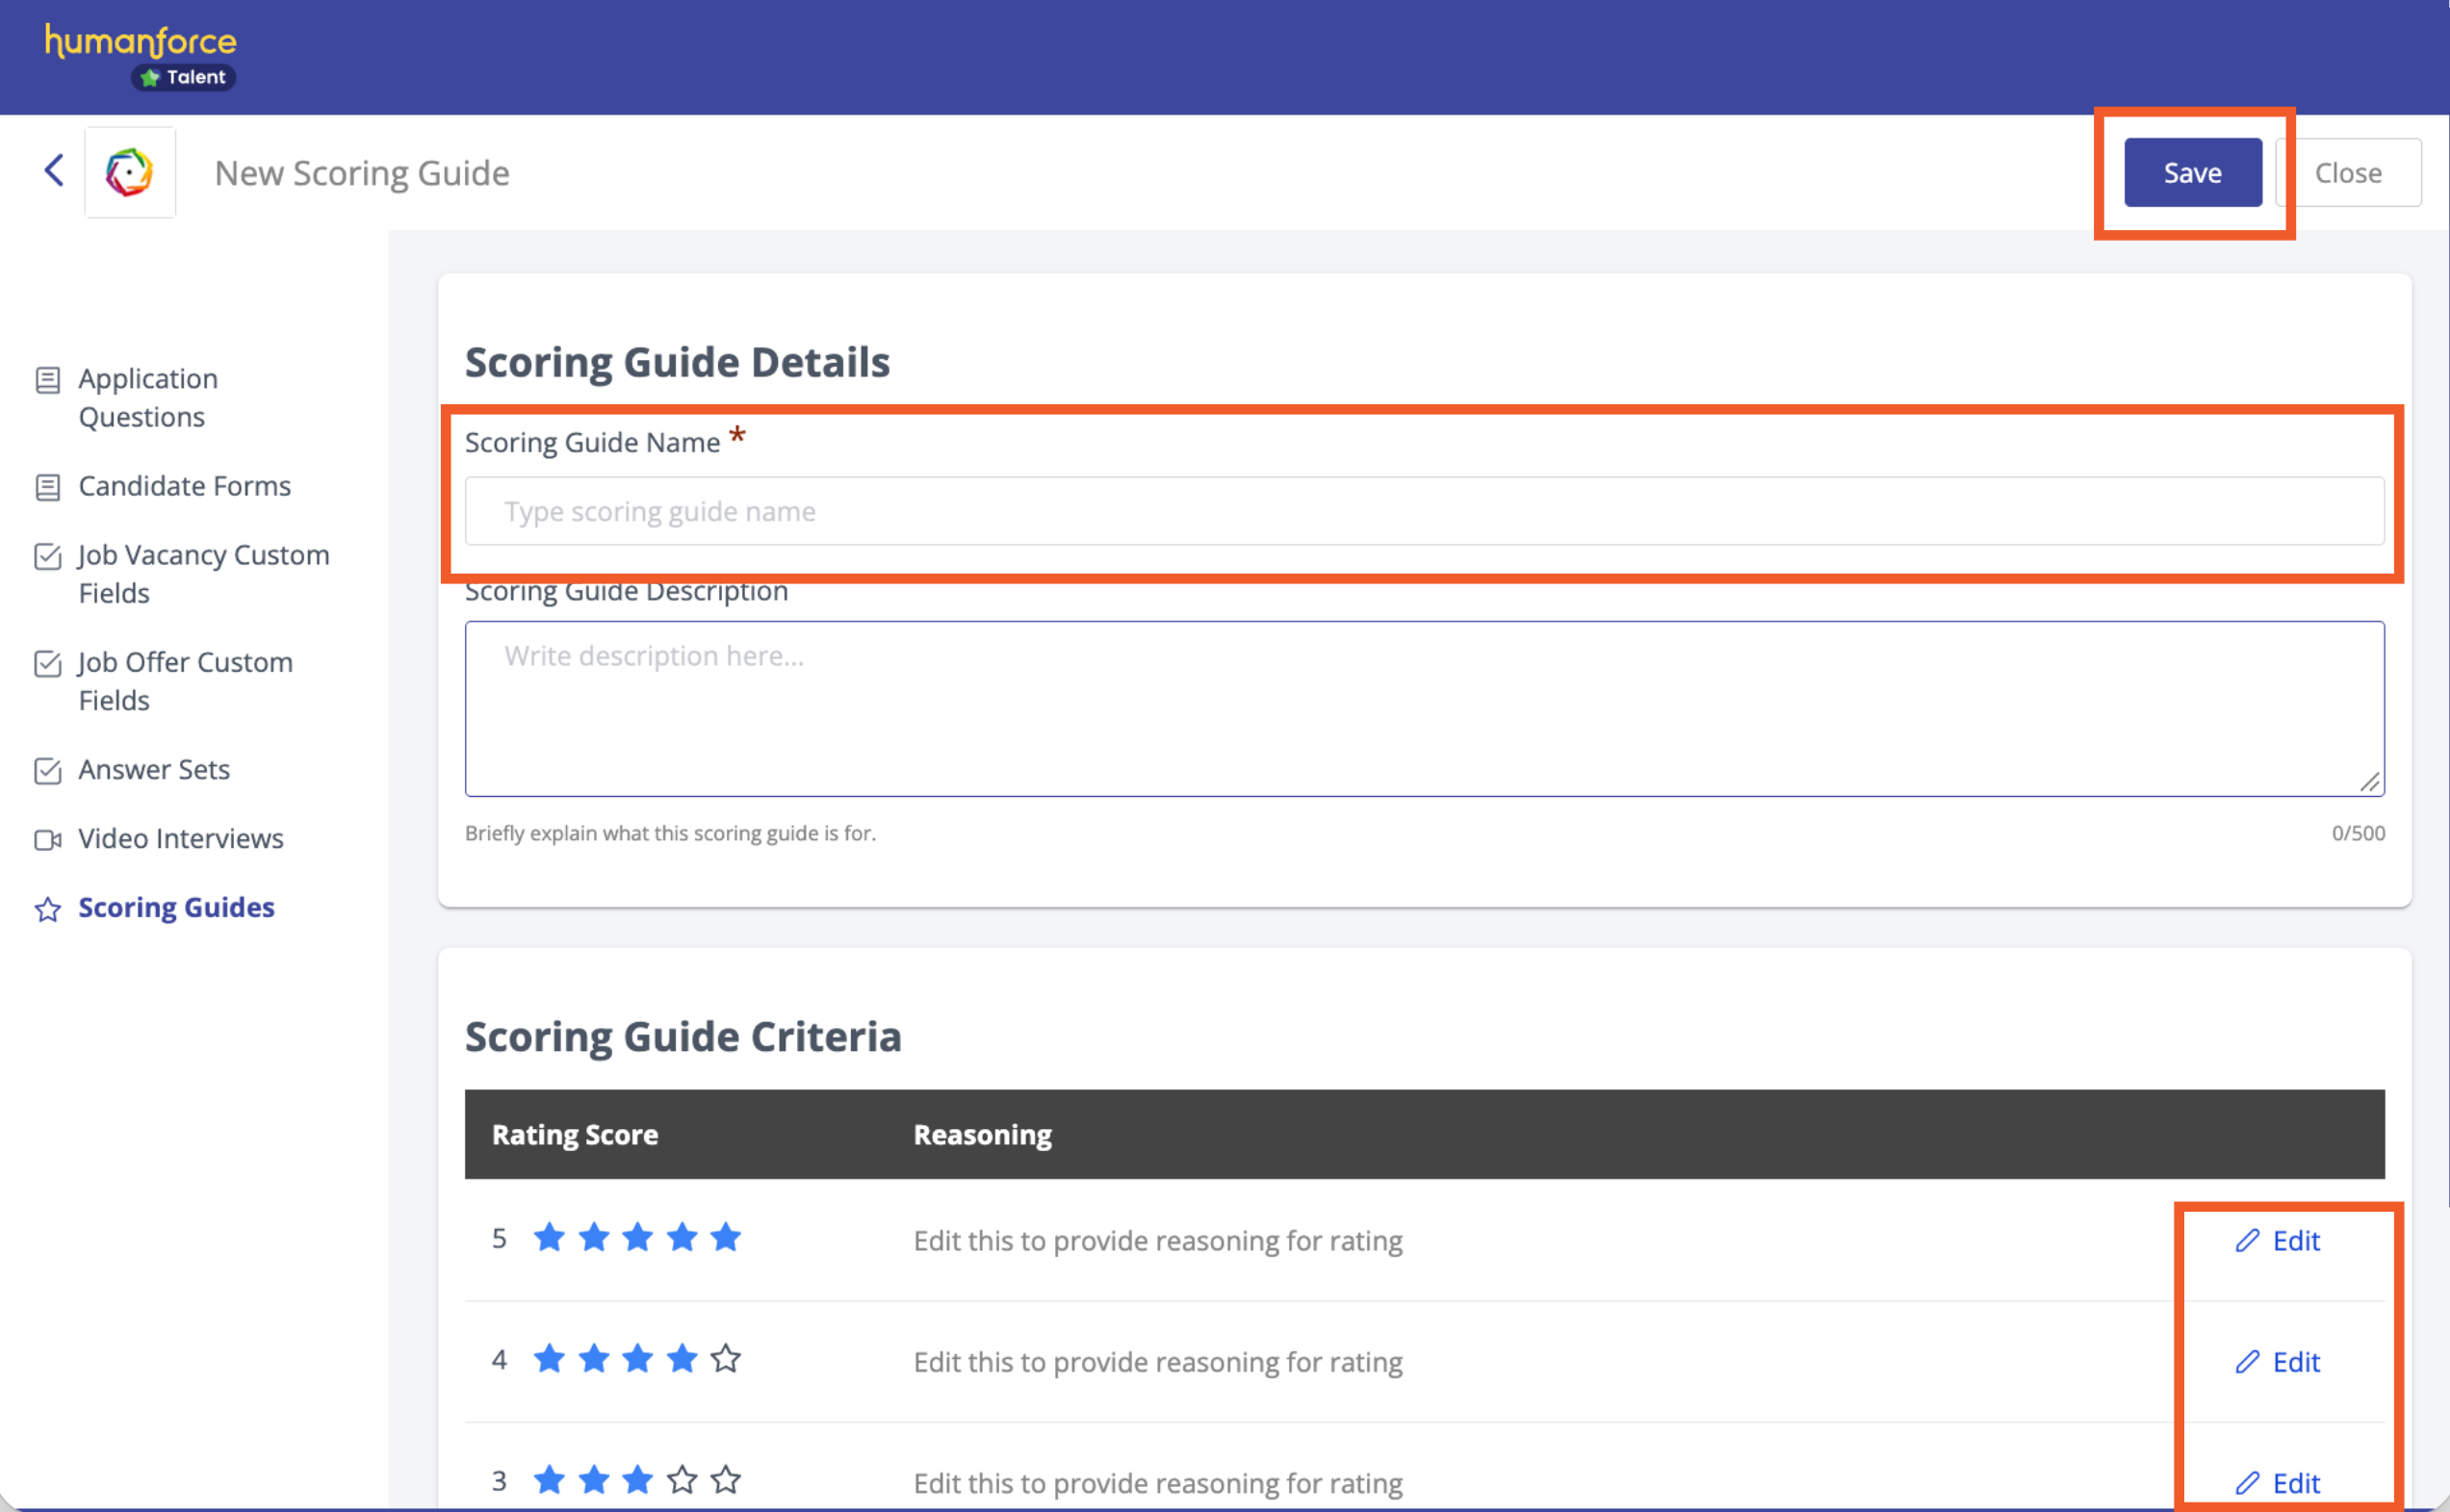Viewport: 2450px width, 1512px height.
Task: Edit reasoning for the 4-star rating
Action: click(2277, 1361)
